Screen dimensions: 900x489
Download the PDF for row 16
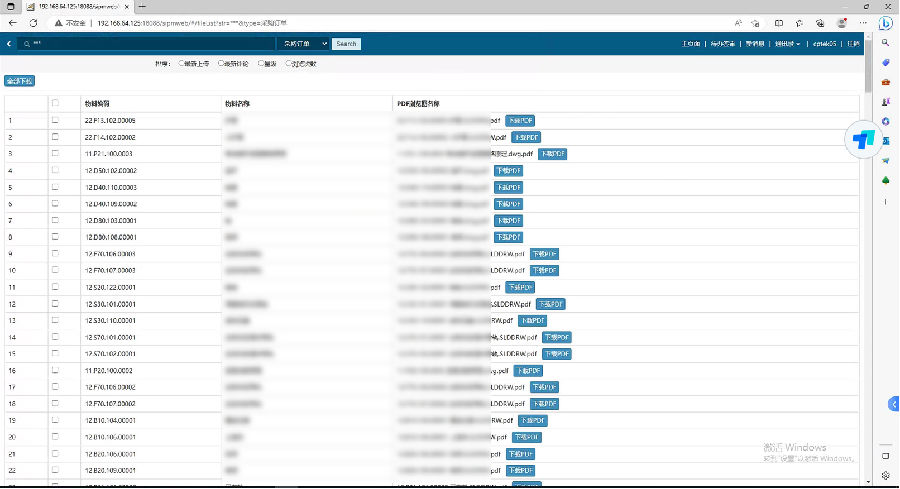(528, 371)
